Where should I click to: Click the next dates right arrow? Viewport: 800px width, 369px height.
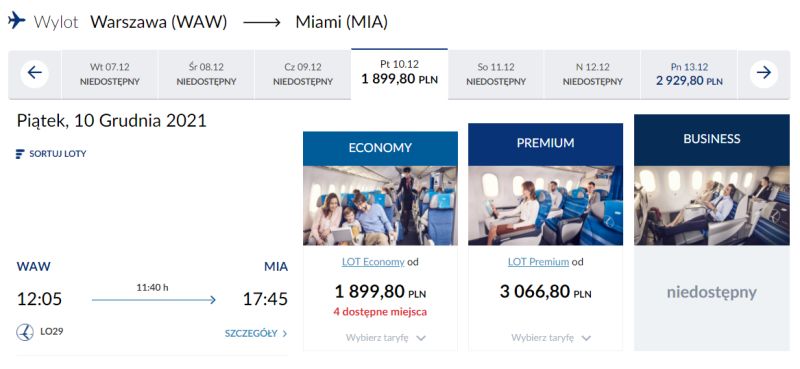click(764, 74)
